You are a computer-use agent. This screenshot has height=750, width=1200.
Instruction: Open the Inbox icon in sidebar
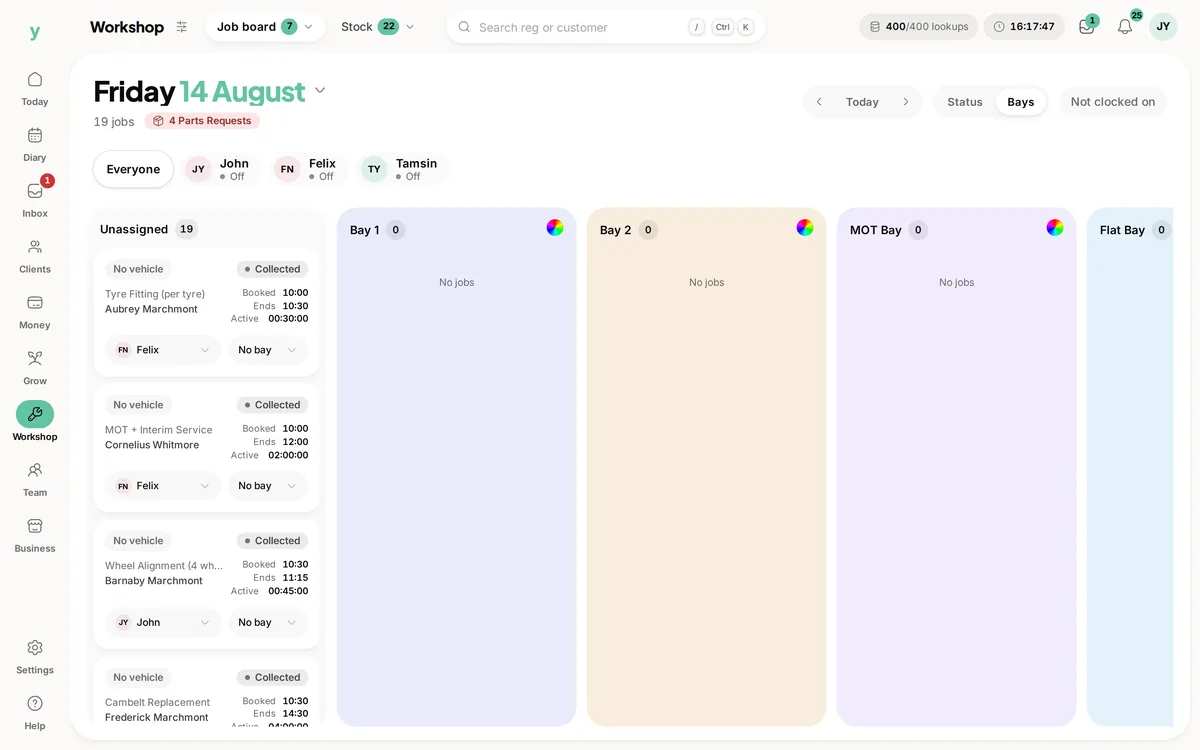35,191
